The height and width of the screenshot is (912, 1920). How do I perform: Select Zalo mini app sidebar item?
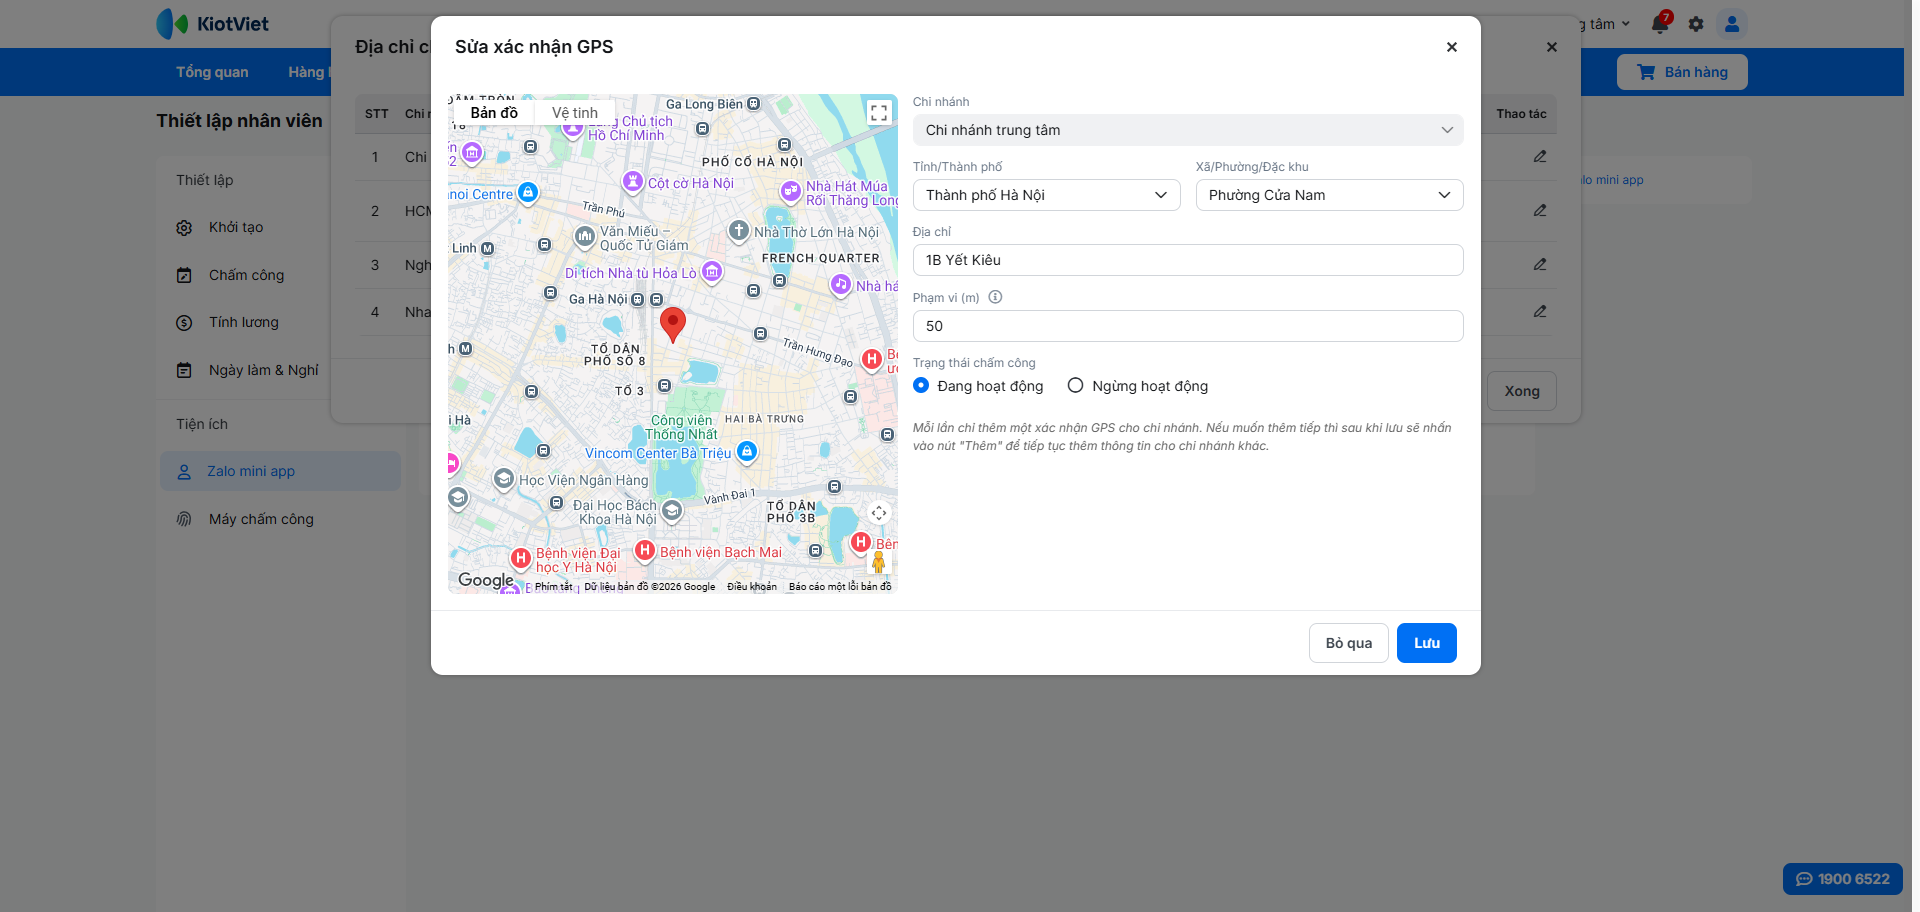(x=280, y=471)
